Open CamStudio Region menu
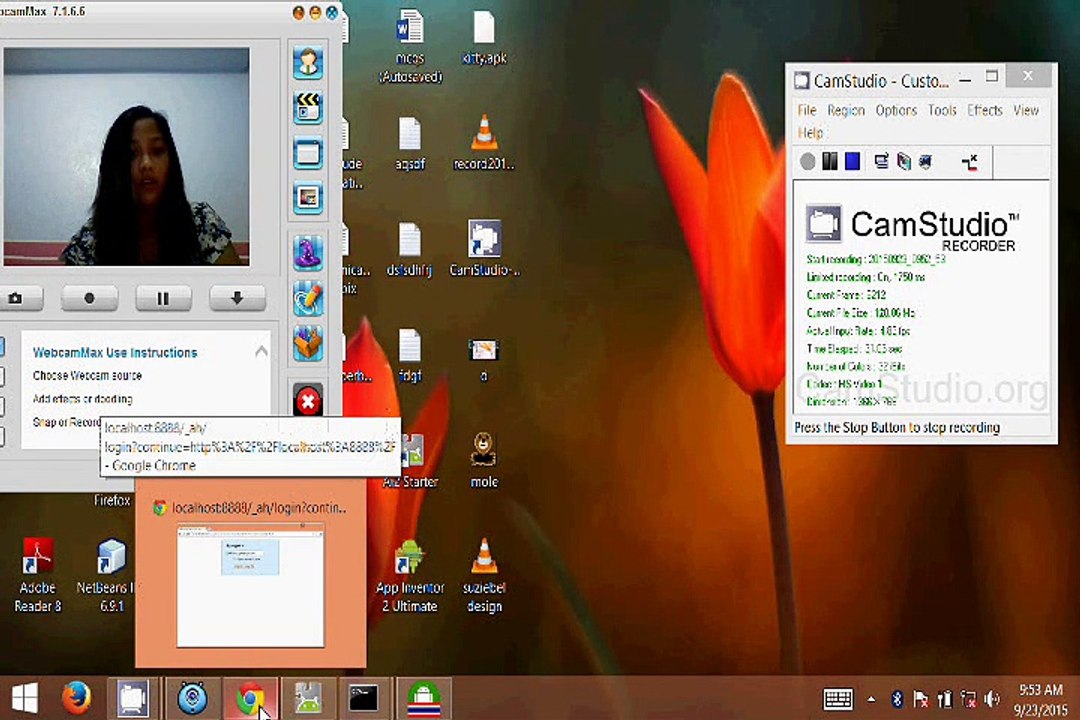This screenshot has height=720, width=1080. tap(846, 110)
